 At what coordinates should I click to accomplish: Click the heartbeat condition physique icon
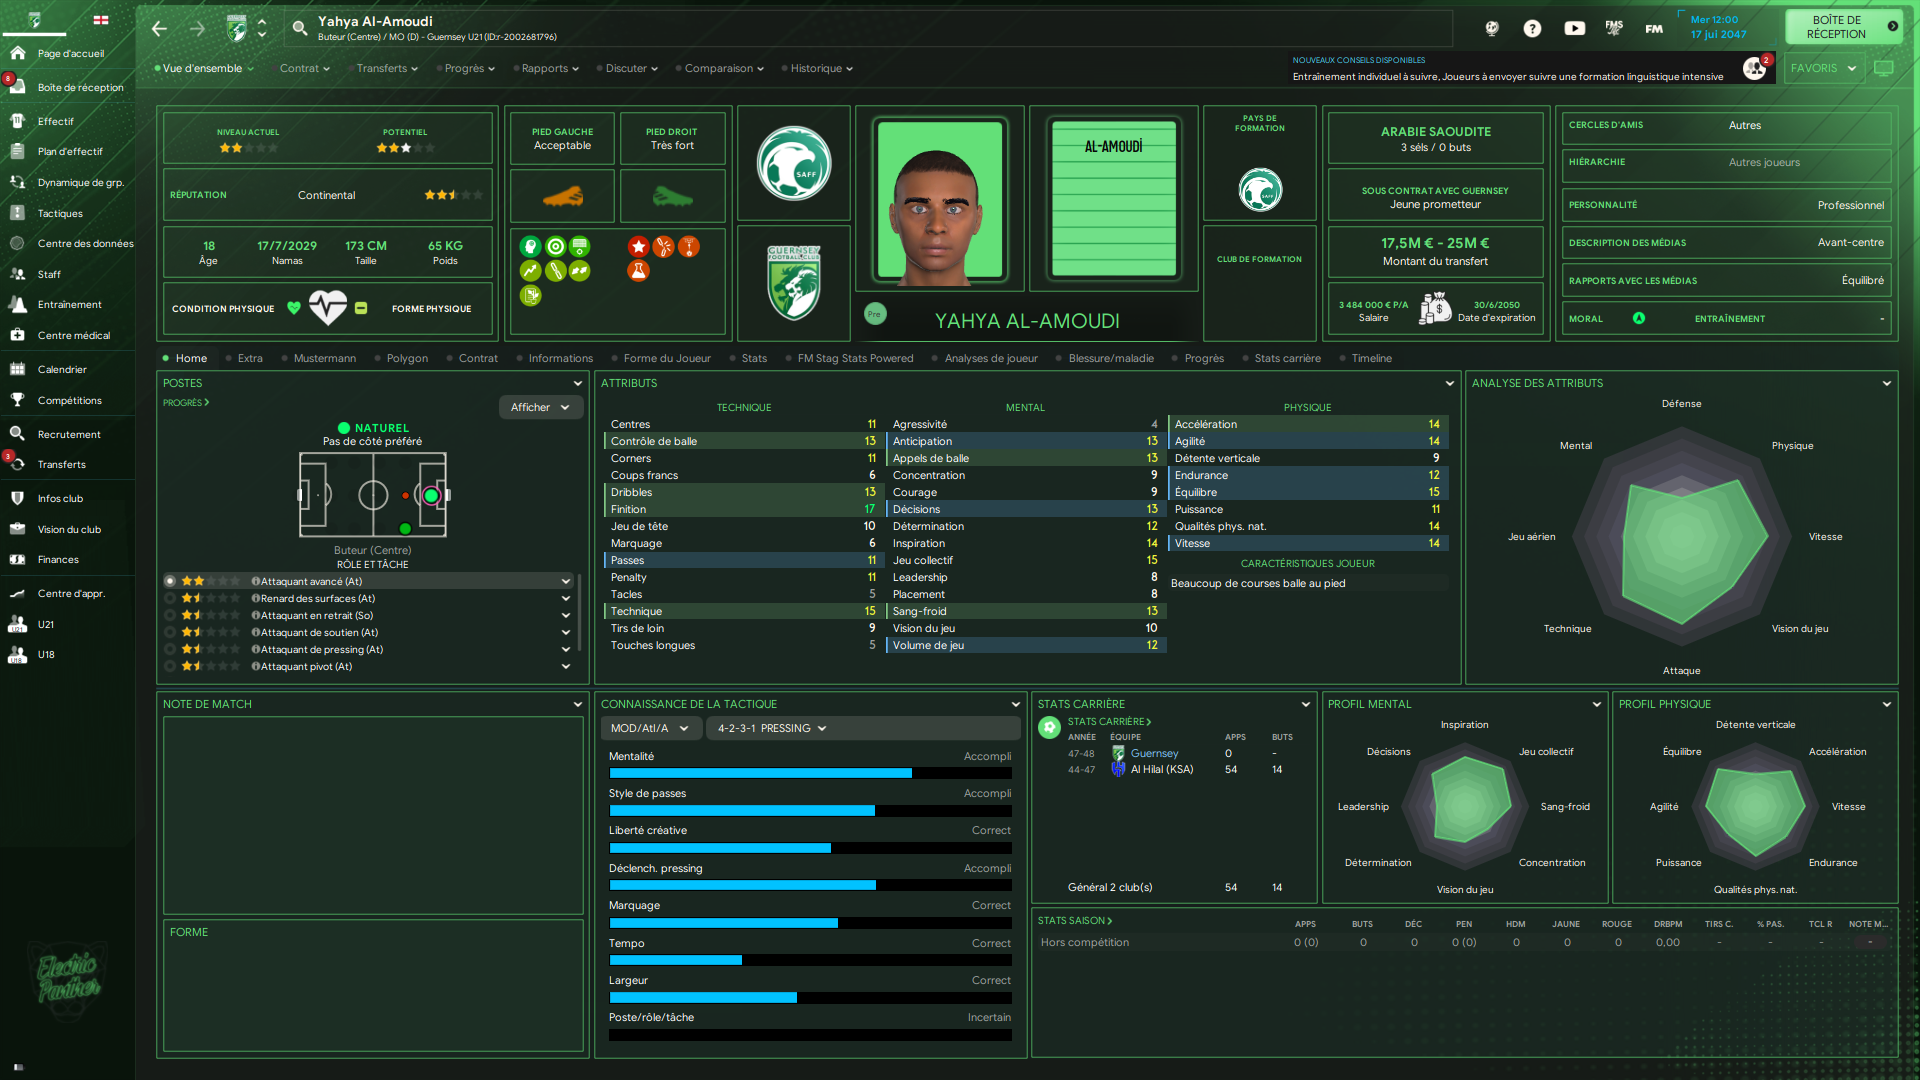(x=327, y=308)
